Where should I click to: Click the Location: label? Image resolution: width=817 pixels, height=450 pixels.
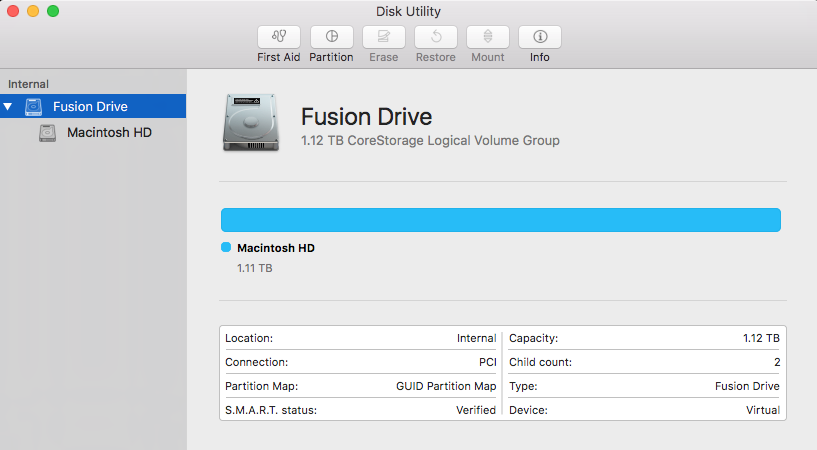pyautogui.click(x=249, y=338)
